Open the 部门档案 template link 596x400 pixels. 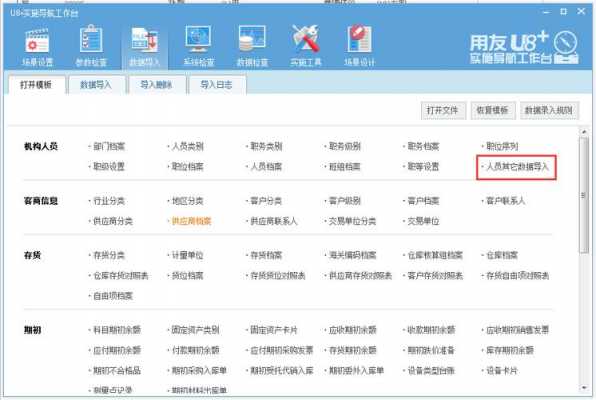(x=109, y=146)
